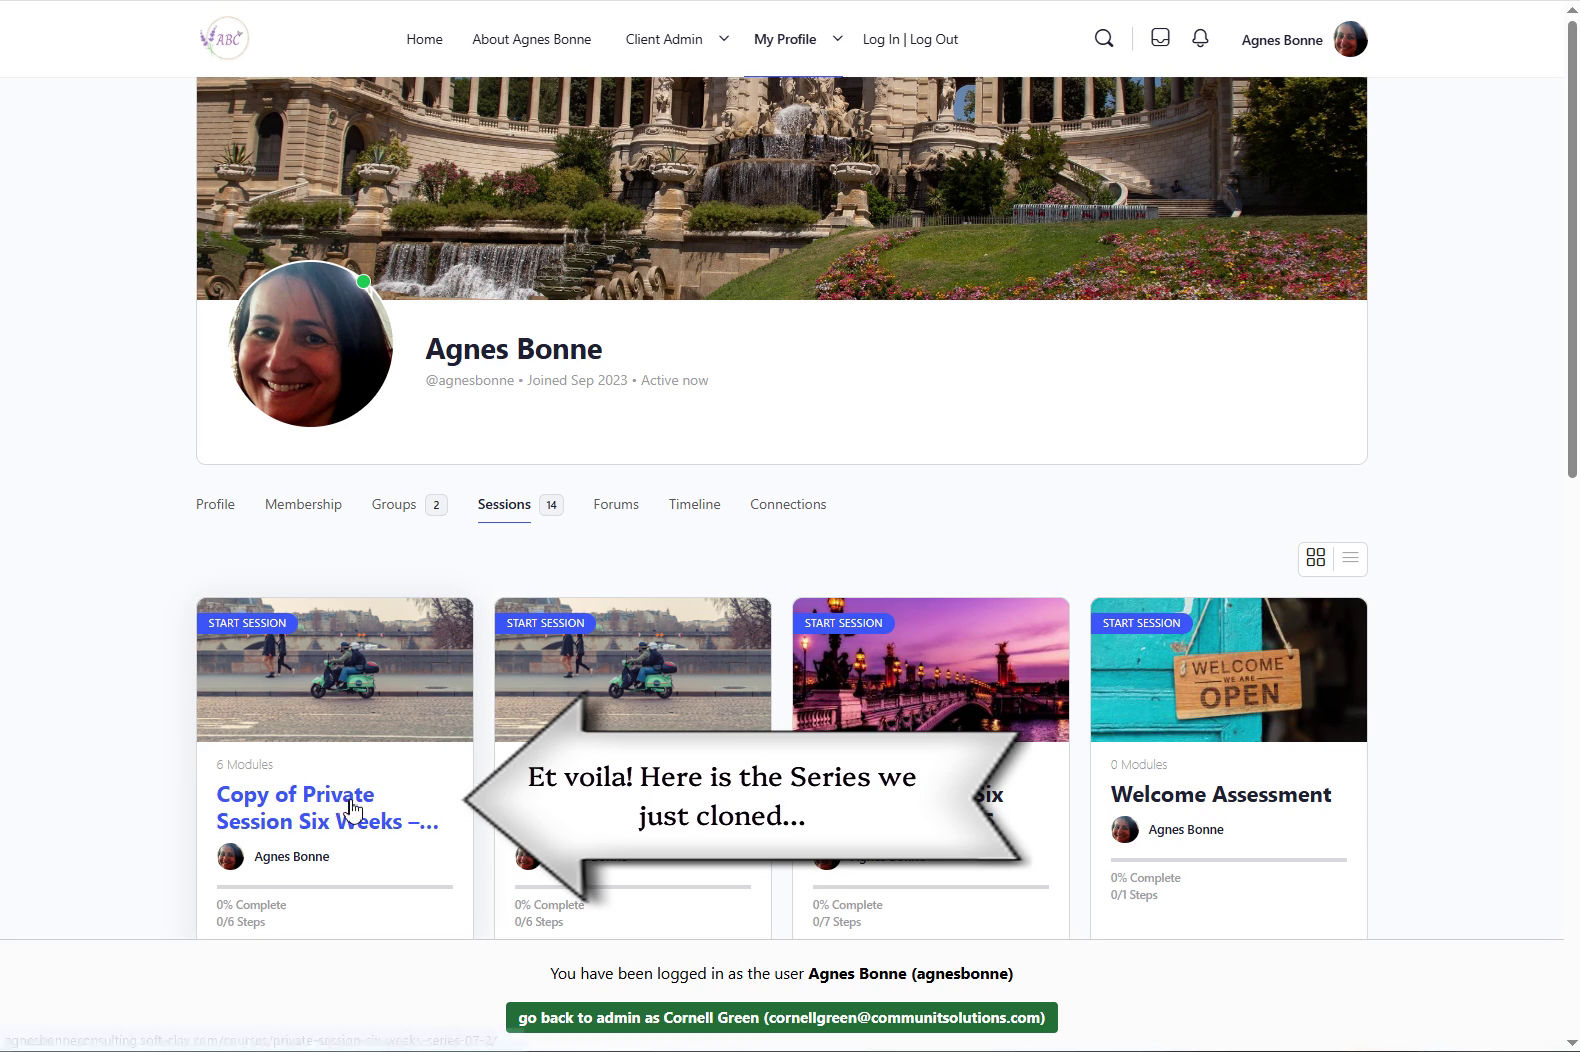Open the Agnes Bonne user menu
This screenshot has height=1052, width=1580.
pyautogui.click(x=1281, y=40)
